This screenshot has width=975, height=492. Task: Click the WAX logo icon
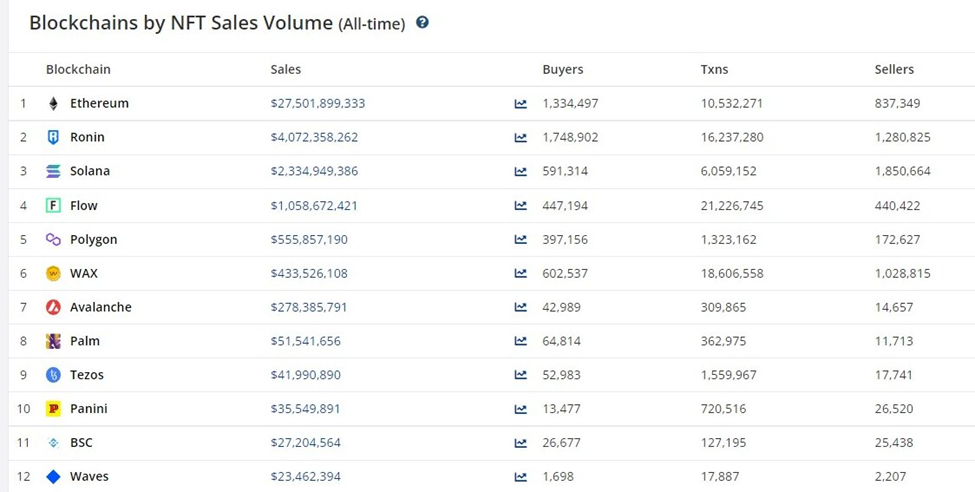click(54, 273)
